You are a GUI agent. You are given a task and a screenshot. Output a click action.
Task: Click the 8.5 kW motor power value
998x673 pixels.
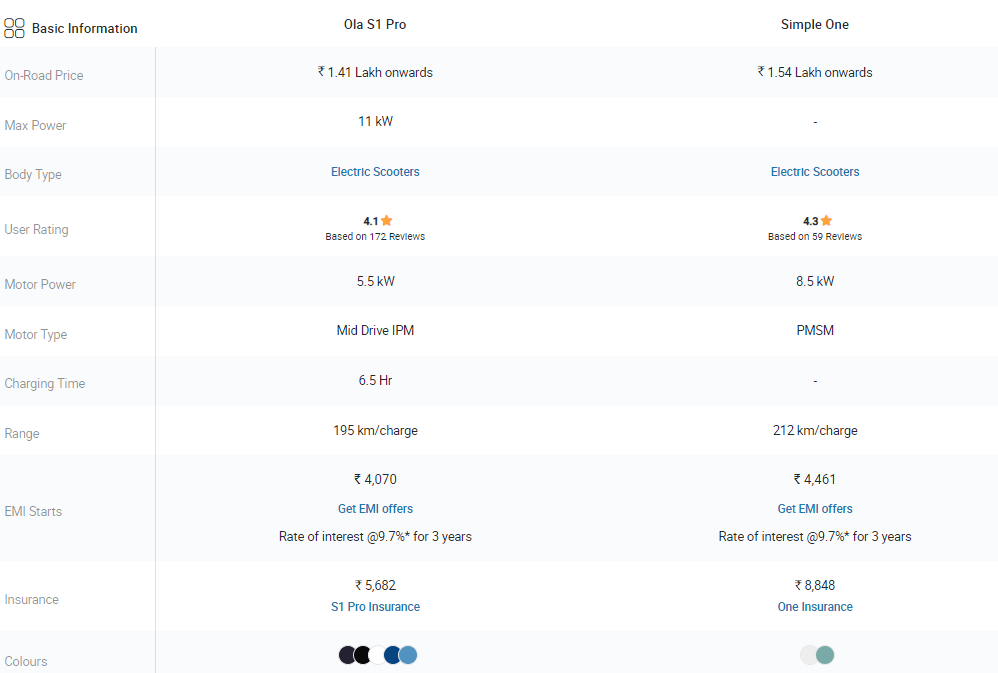pos(815,281)
